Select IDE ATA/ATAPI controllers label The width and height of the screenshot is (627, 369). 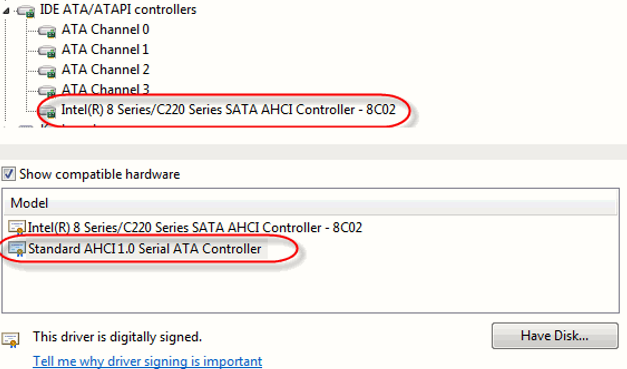click(x=118, y=9)
